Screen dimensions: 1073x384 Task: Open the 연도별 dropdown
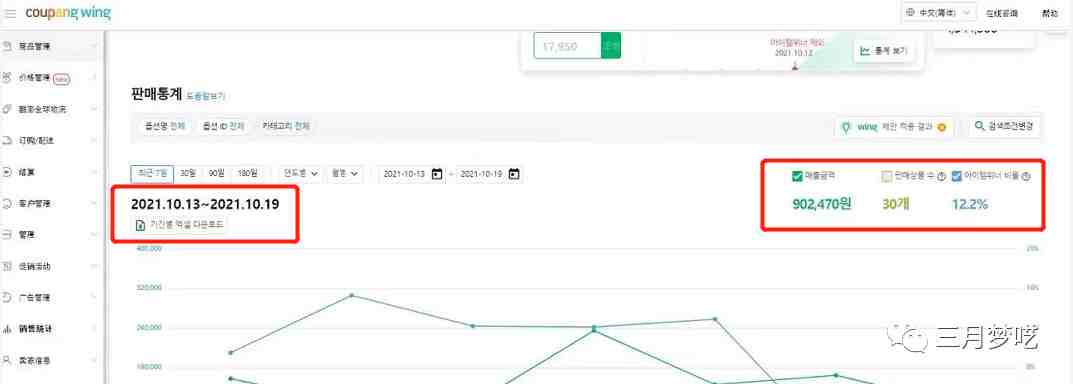[301, 174]
